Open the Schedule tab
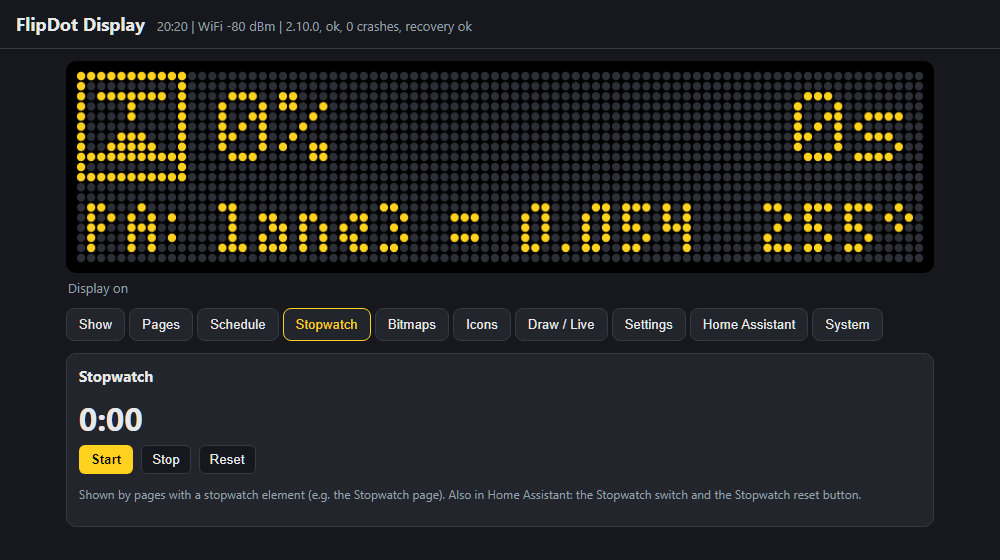The image size is (1000, 560). 238,325
